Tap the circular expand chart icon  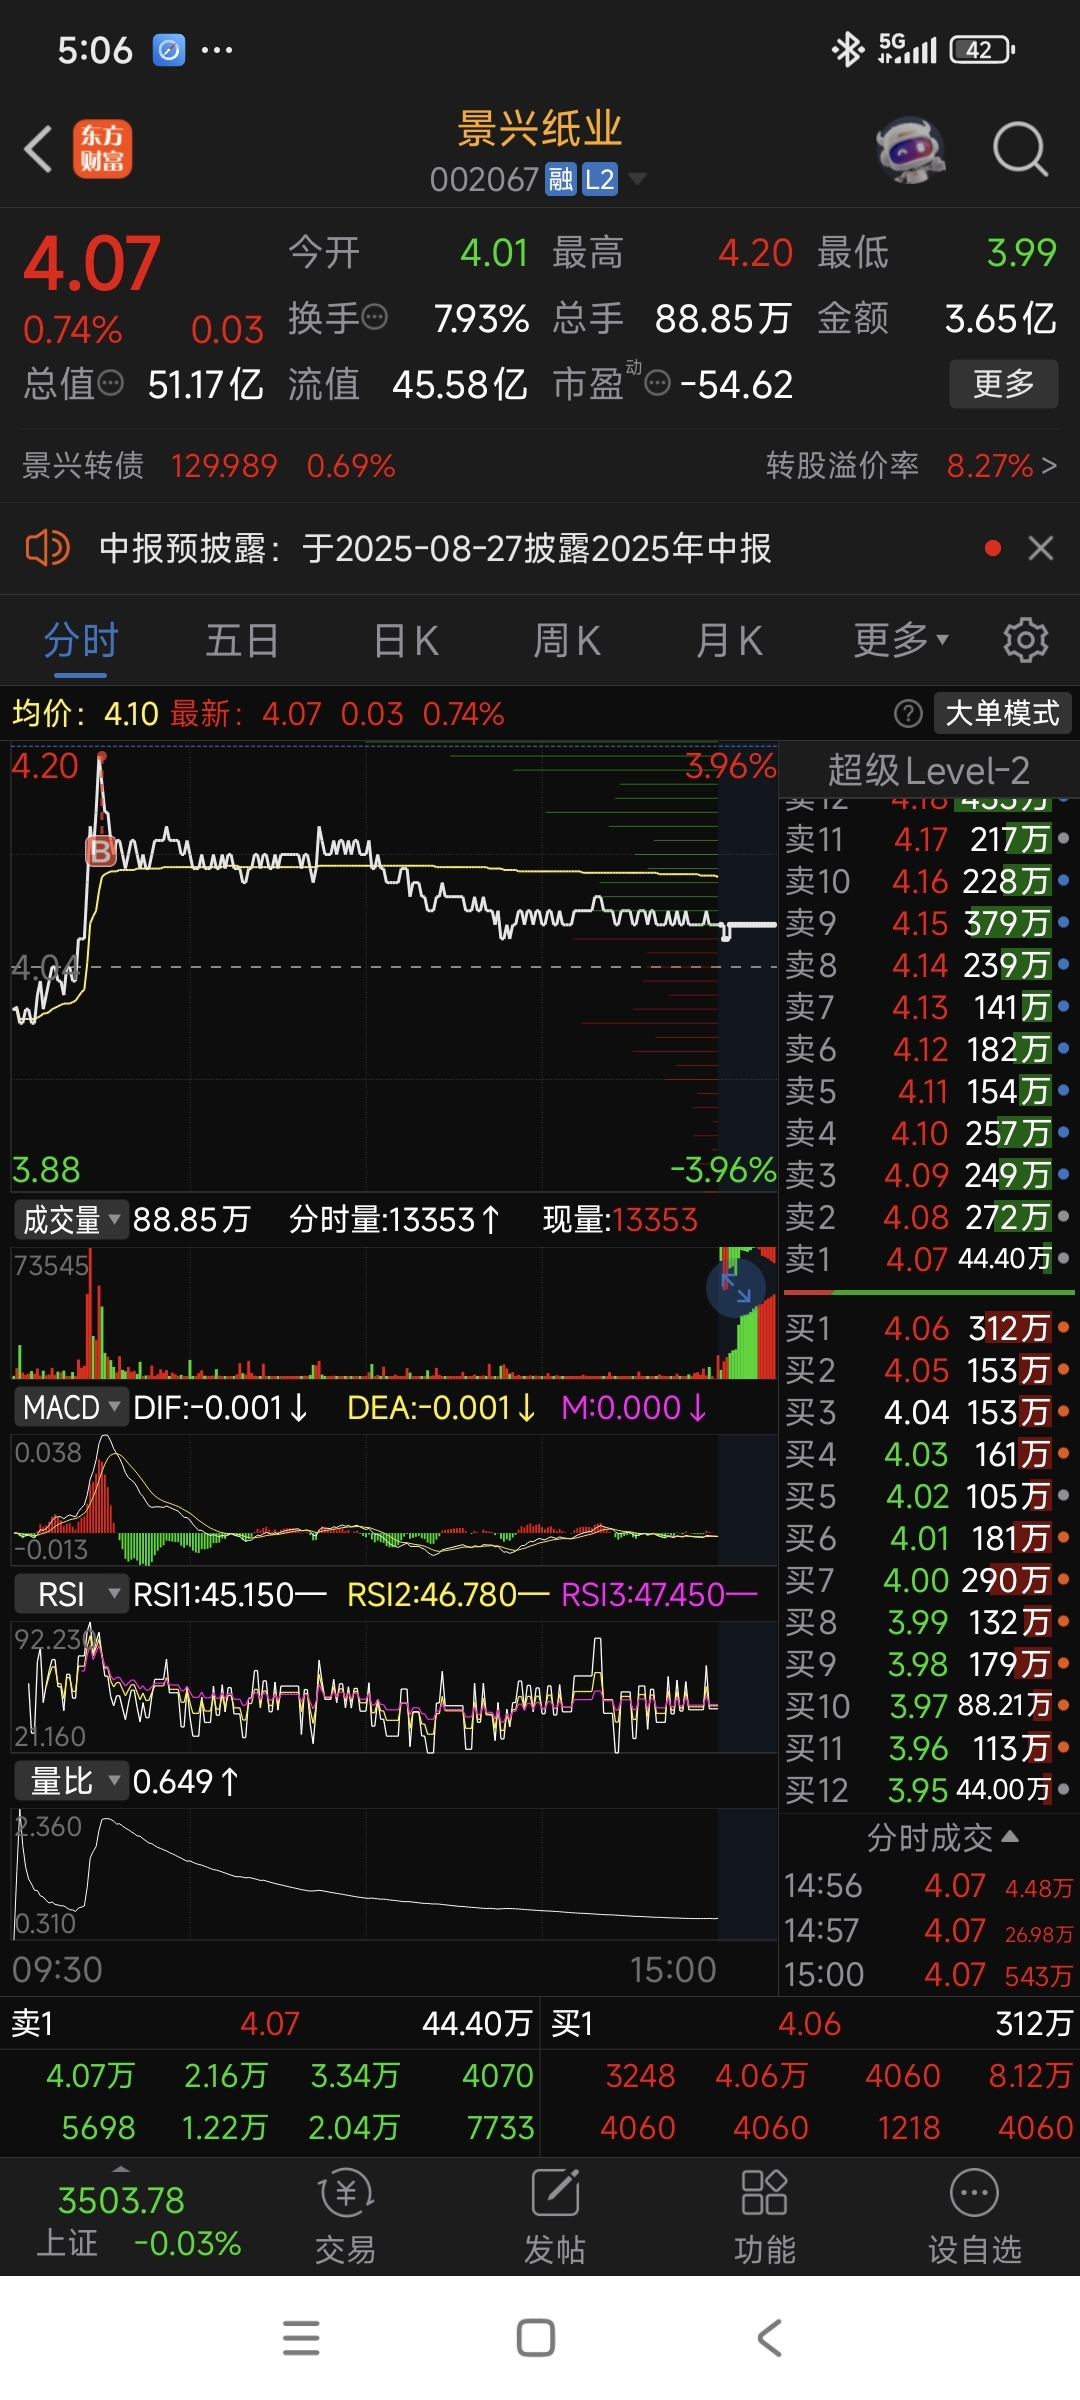[x=736, y=1288]
